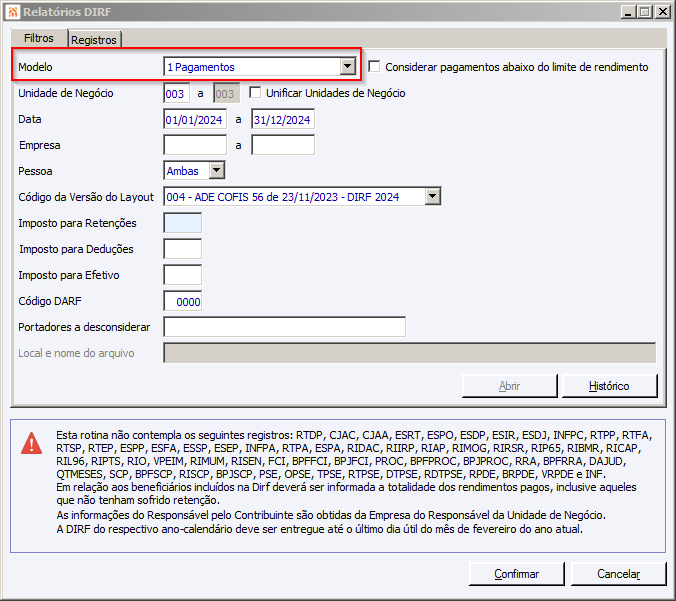Click the 'Data' label
676x601 pixels.
click(x=30, y=119)
